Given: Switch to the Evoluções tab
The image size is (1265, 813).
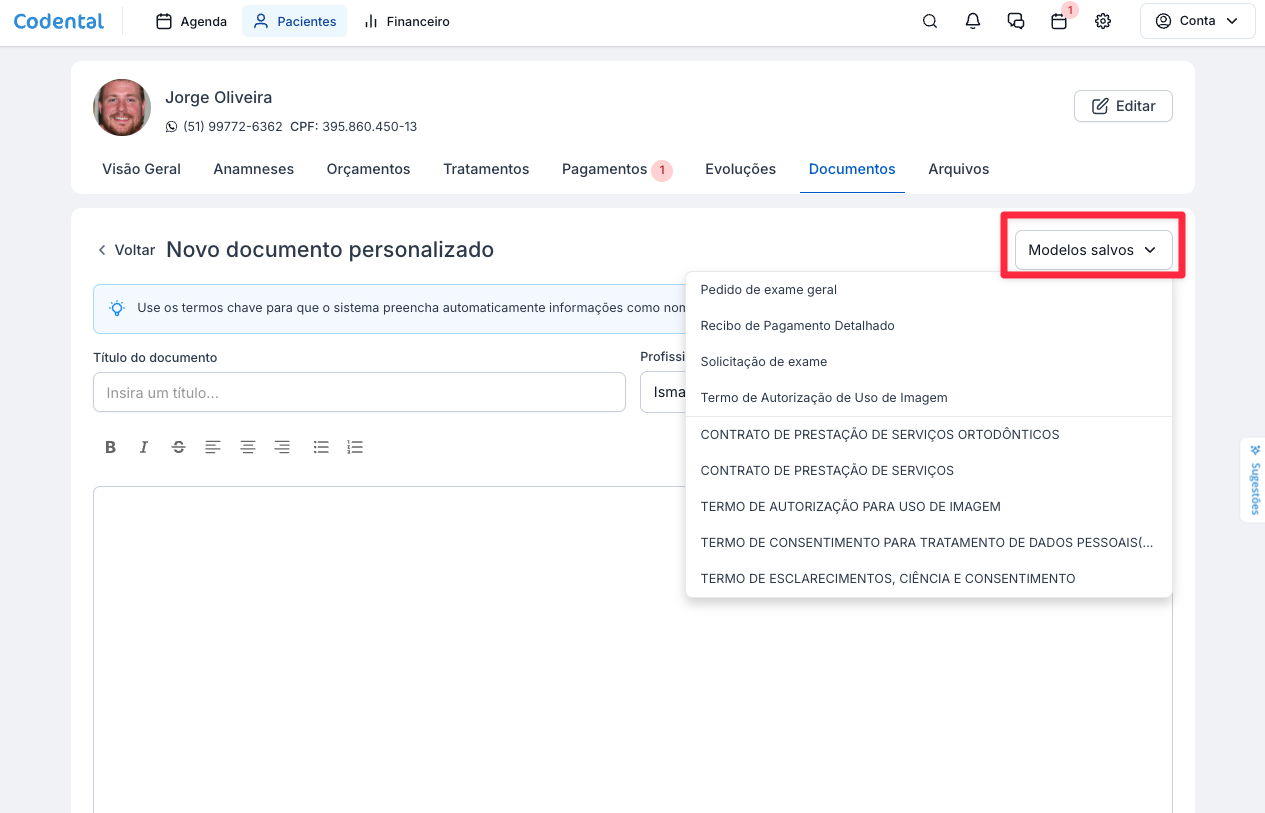Looking at the screenshot, I should (740, 169).
